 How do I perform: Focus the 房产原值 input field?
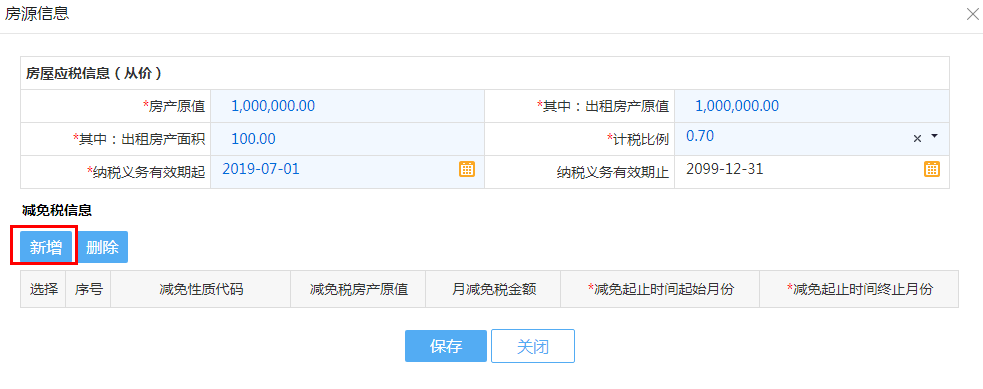point(347,106)
